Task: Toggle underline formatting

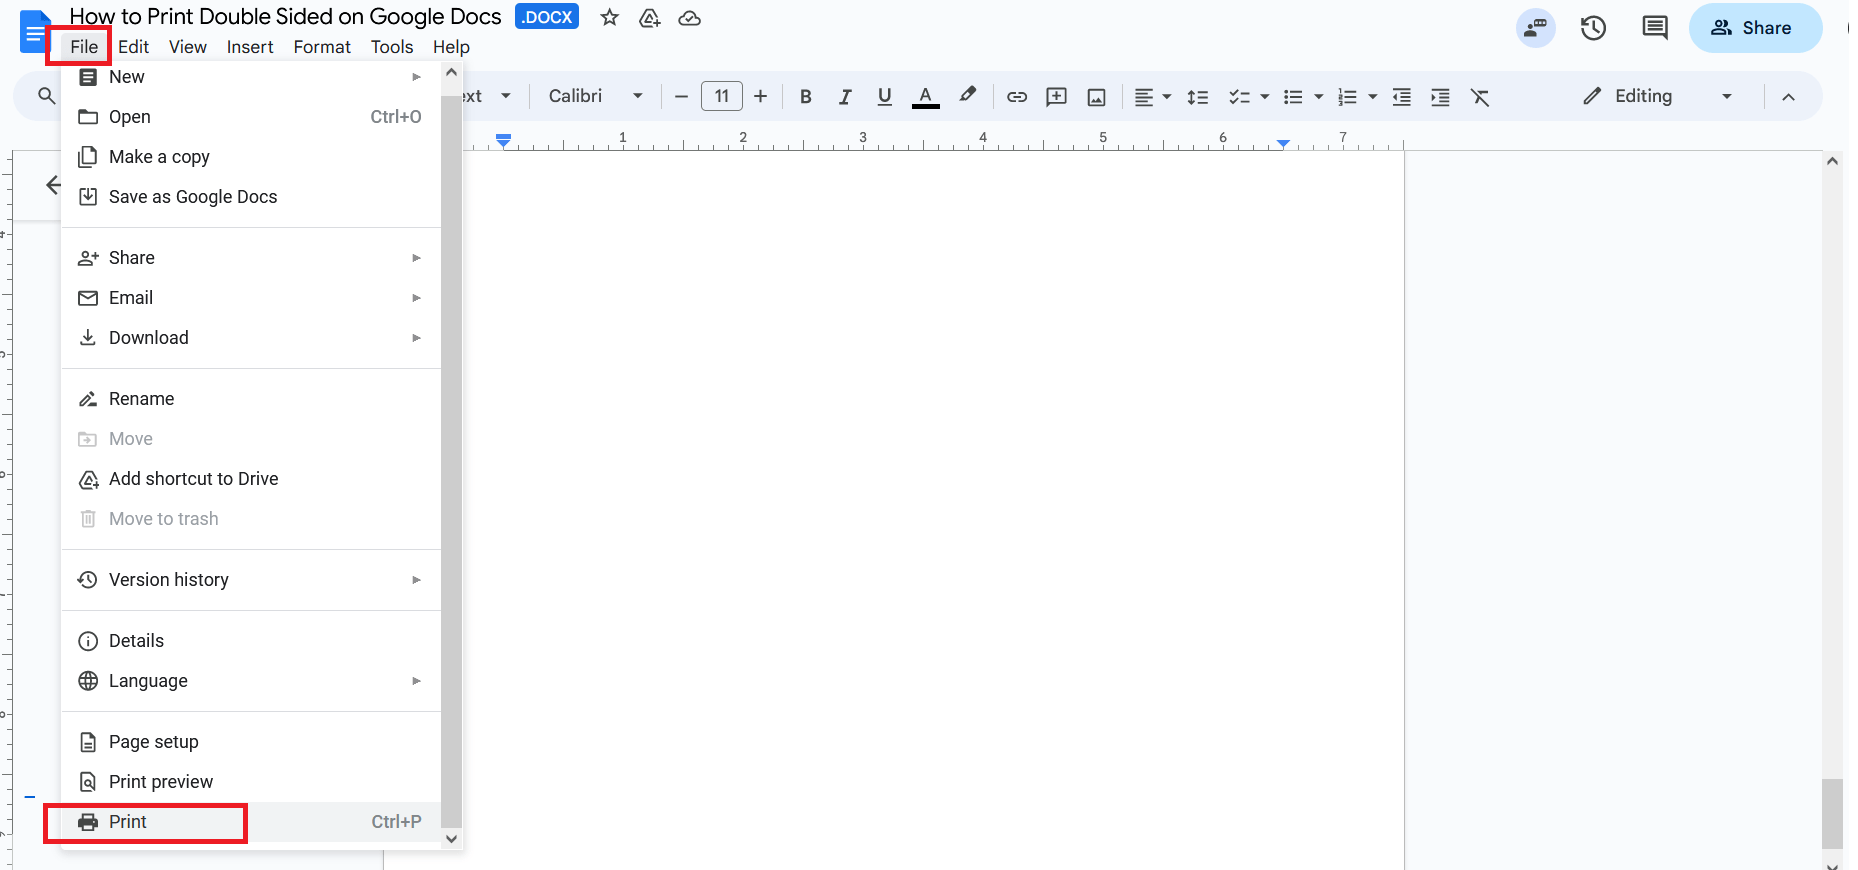Action: click(884, 96)
